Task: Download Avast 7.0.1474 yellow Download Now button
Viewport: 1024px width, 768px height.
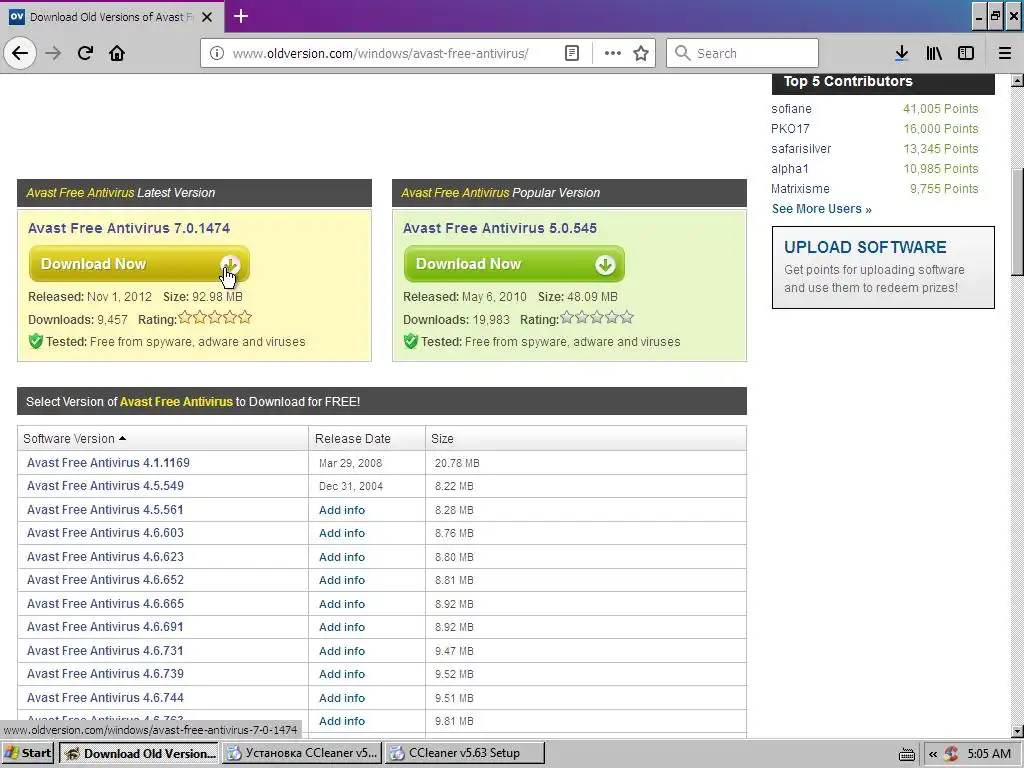Action: [x=139, y=264]
